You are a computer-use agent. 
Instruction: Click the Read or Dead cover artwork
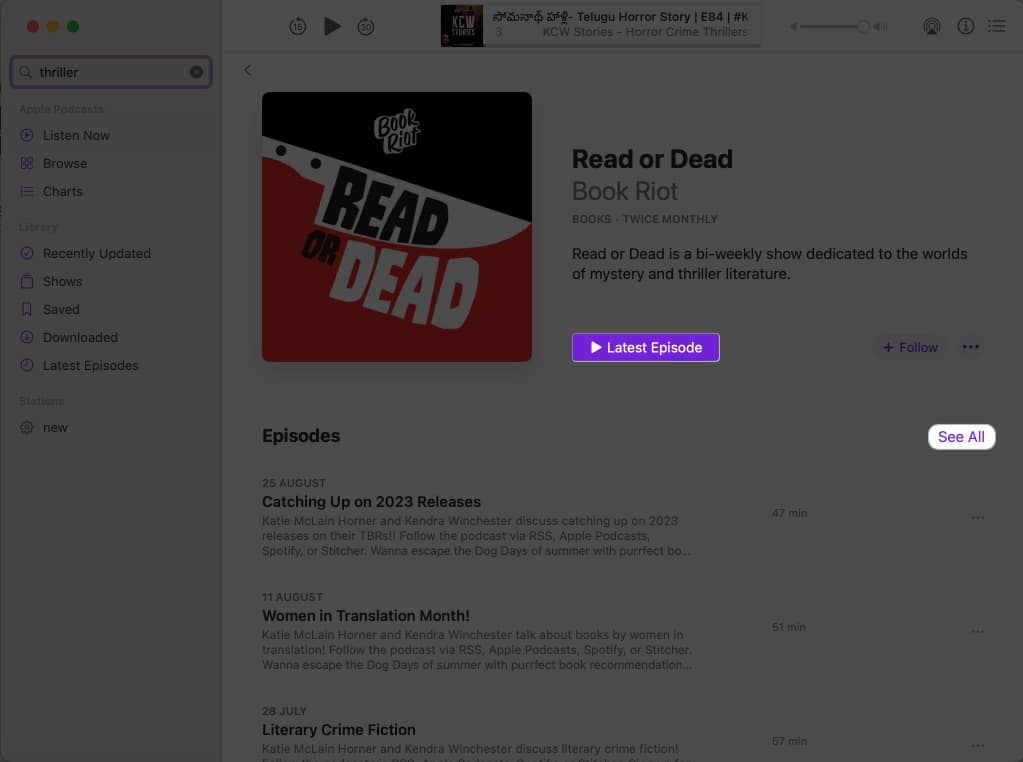397,226
